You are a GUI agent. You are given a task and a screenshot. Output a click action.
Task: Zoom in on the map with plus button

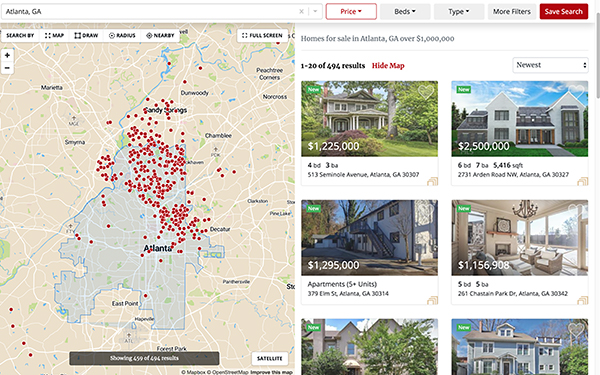point(7,55)
